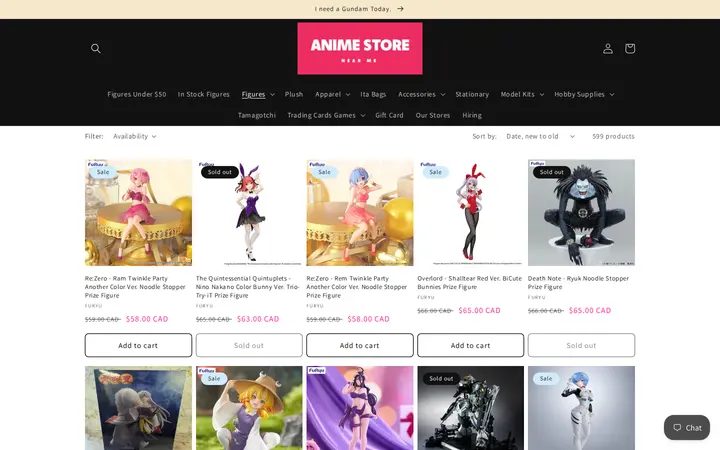
Task: Expand the Trading Cards Games menu
Action: pos(326,115)
